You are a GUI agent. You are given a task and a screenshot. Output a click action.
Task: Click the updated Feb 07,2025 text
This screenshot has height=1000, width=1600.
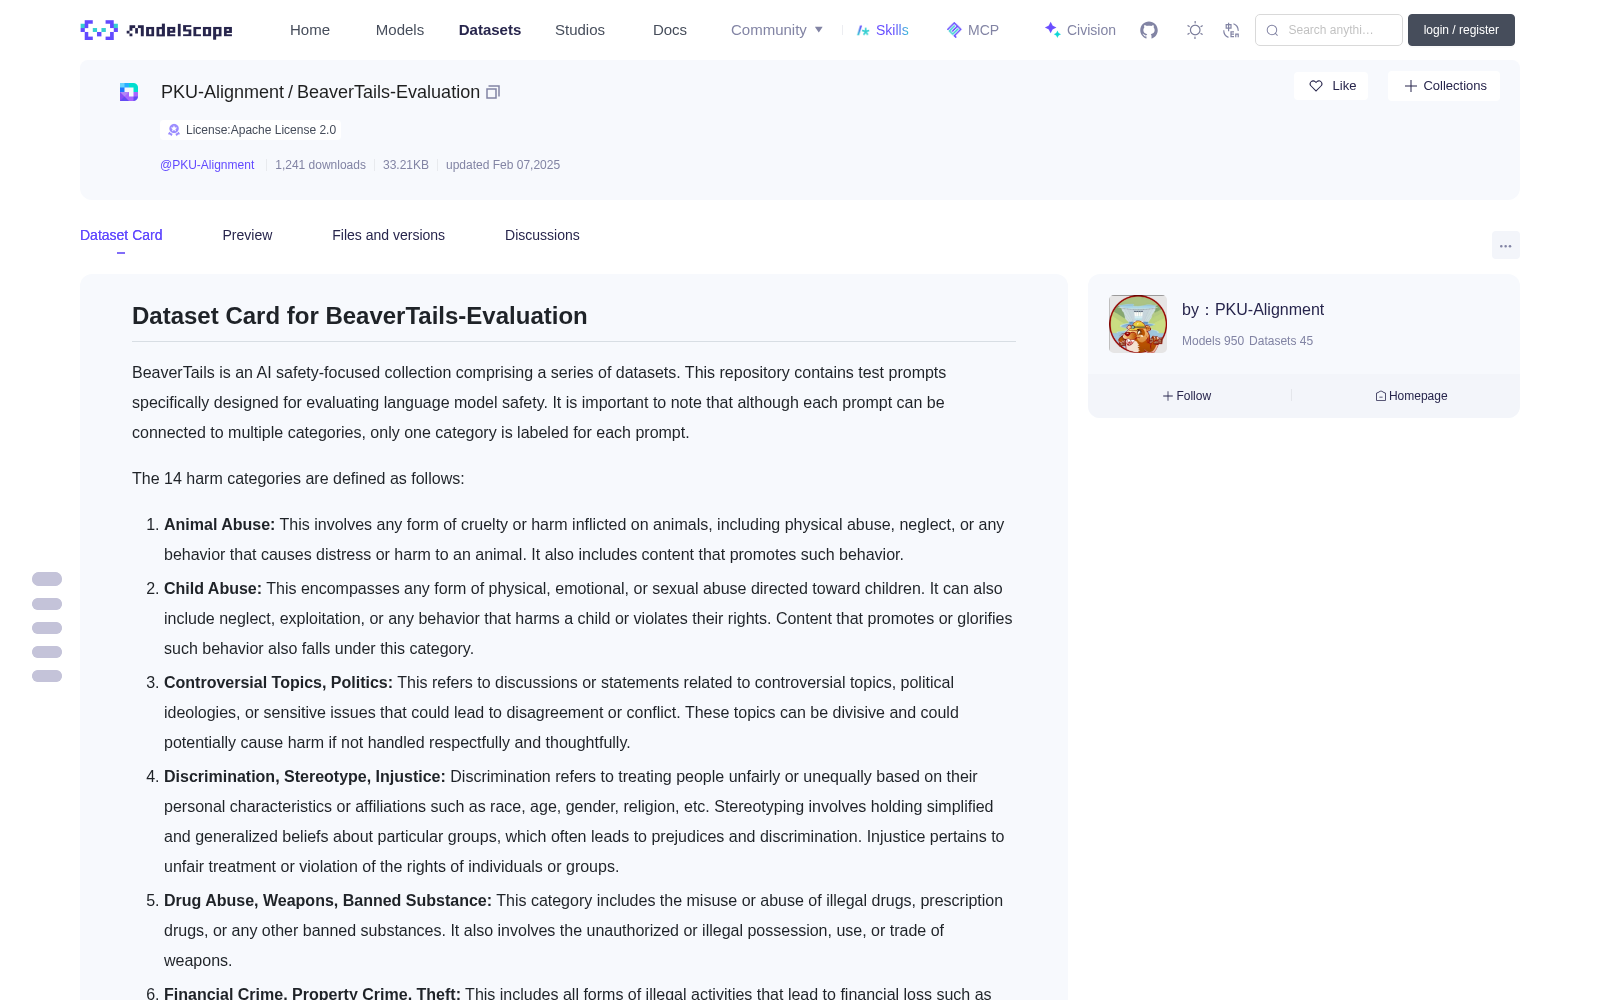503,165
